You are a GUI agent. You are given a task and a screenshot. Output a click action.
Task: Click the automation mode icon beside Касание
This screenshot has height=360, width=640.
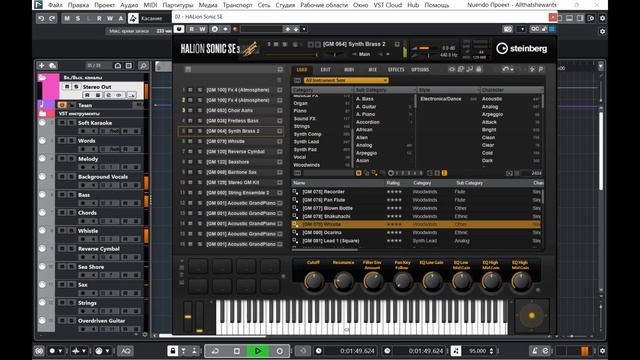[x=133, y=18]
